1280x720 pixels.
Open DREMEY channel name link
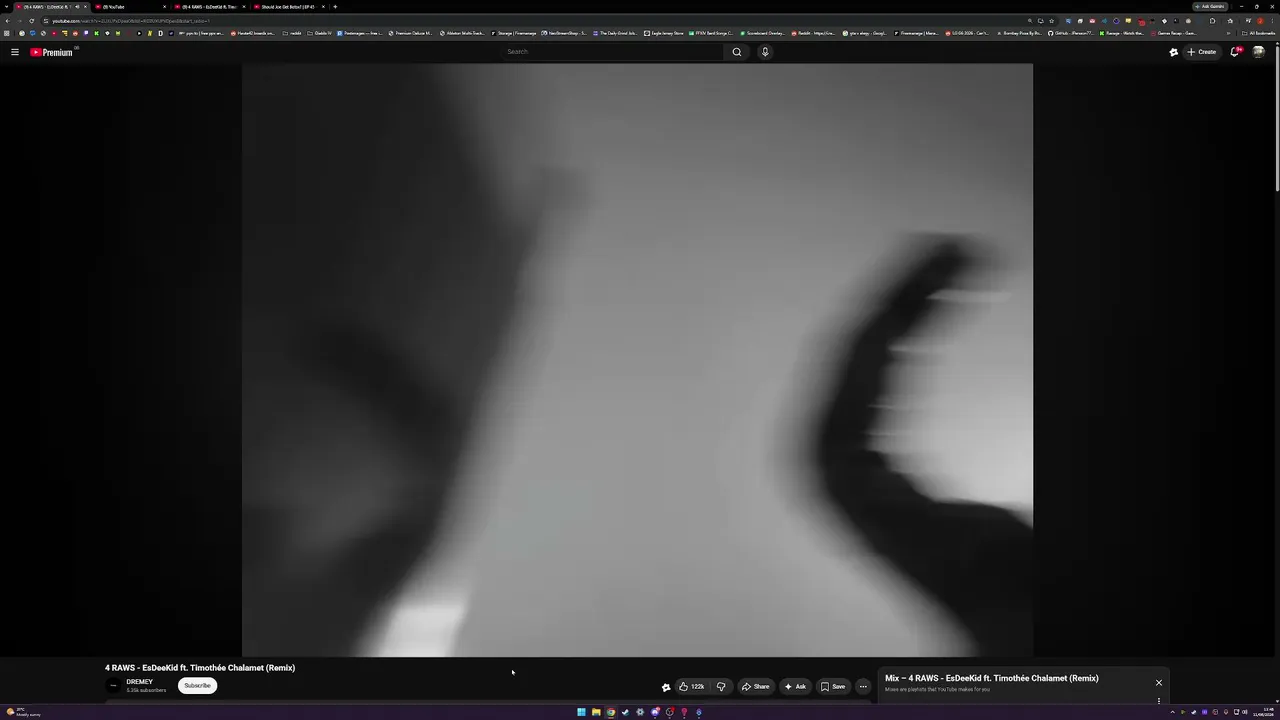[x=140, y=682]
